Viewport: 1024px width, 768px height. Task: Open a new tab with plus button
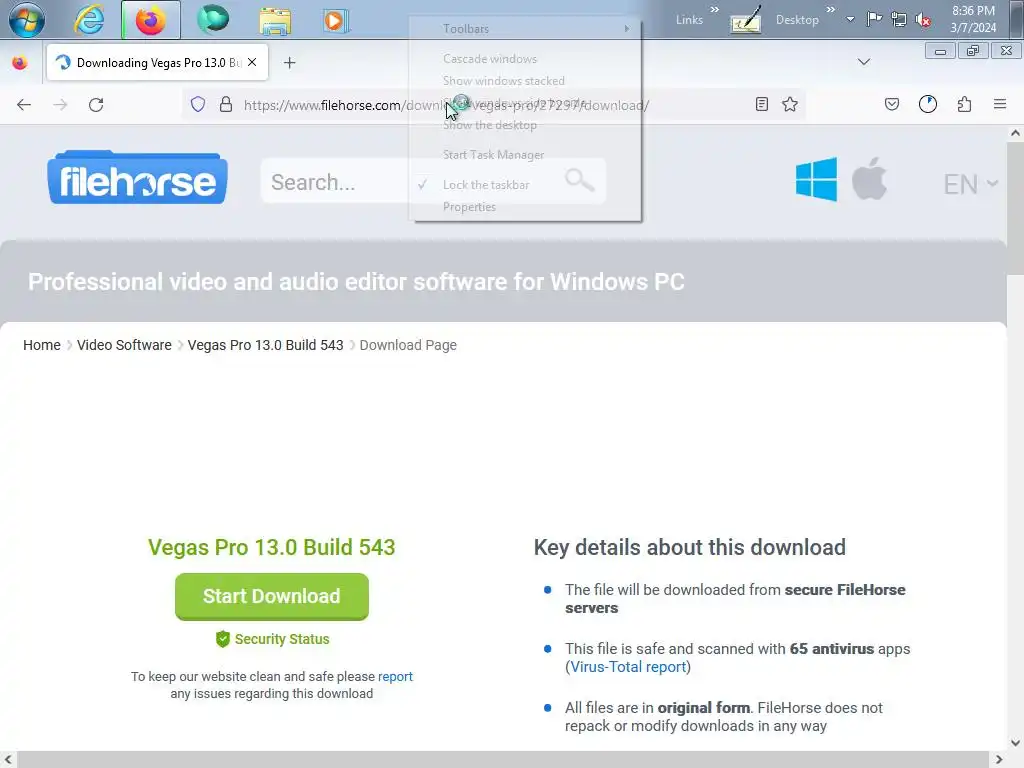point(289,63)
